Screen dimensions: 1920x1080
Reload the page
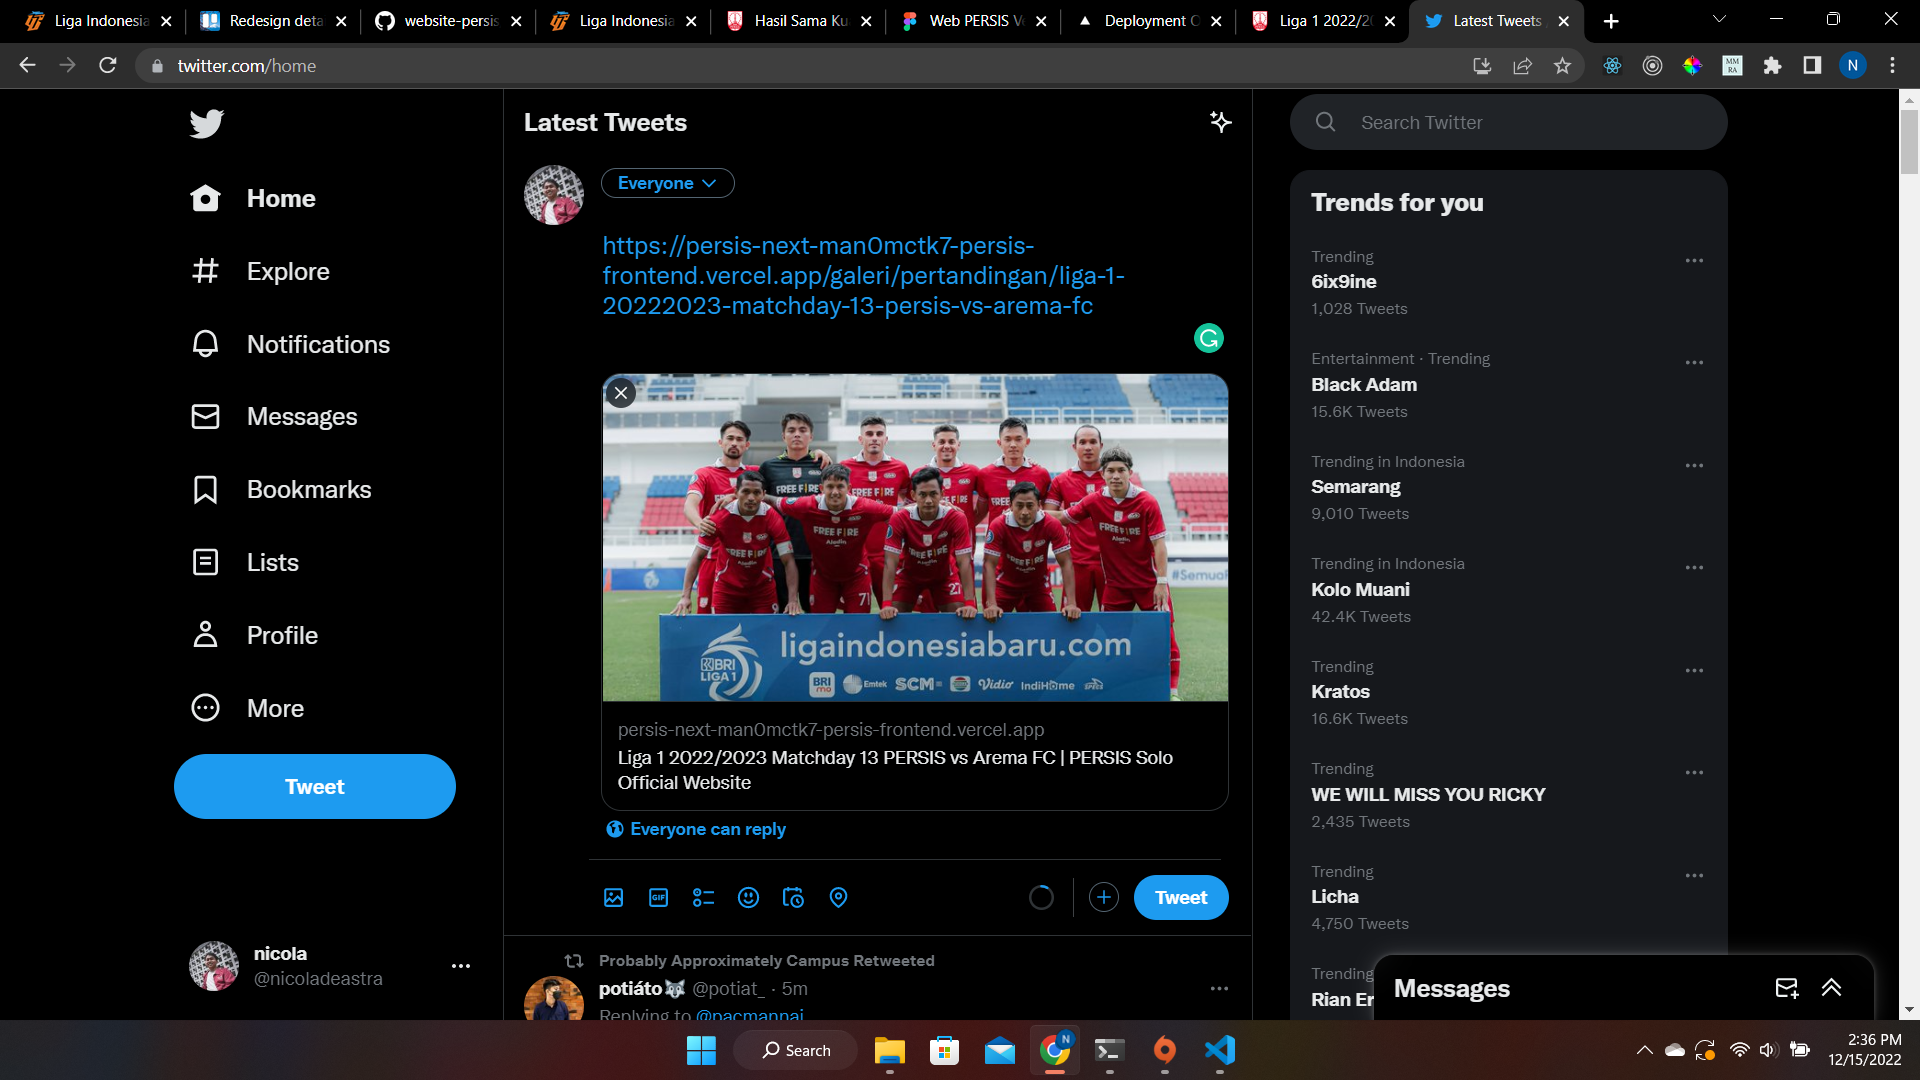108,66
